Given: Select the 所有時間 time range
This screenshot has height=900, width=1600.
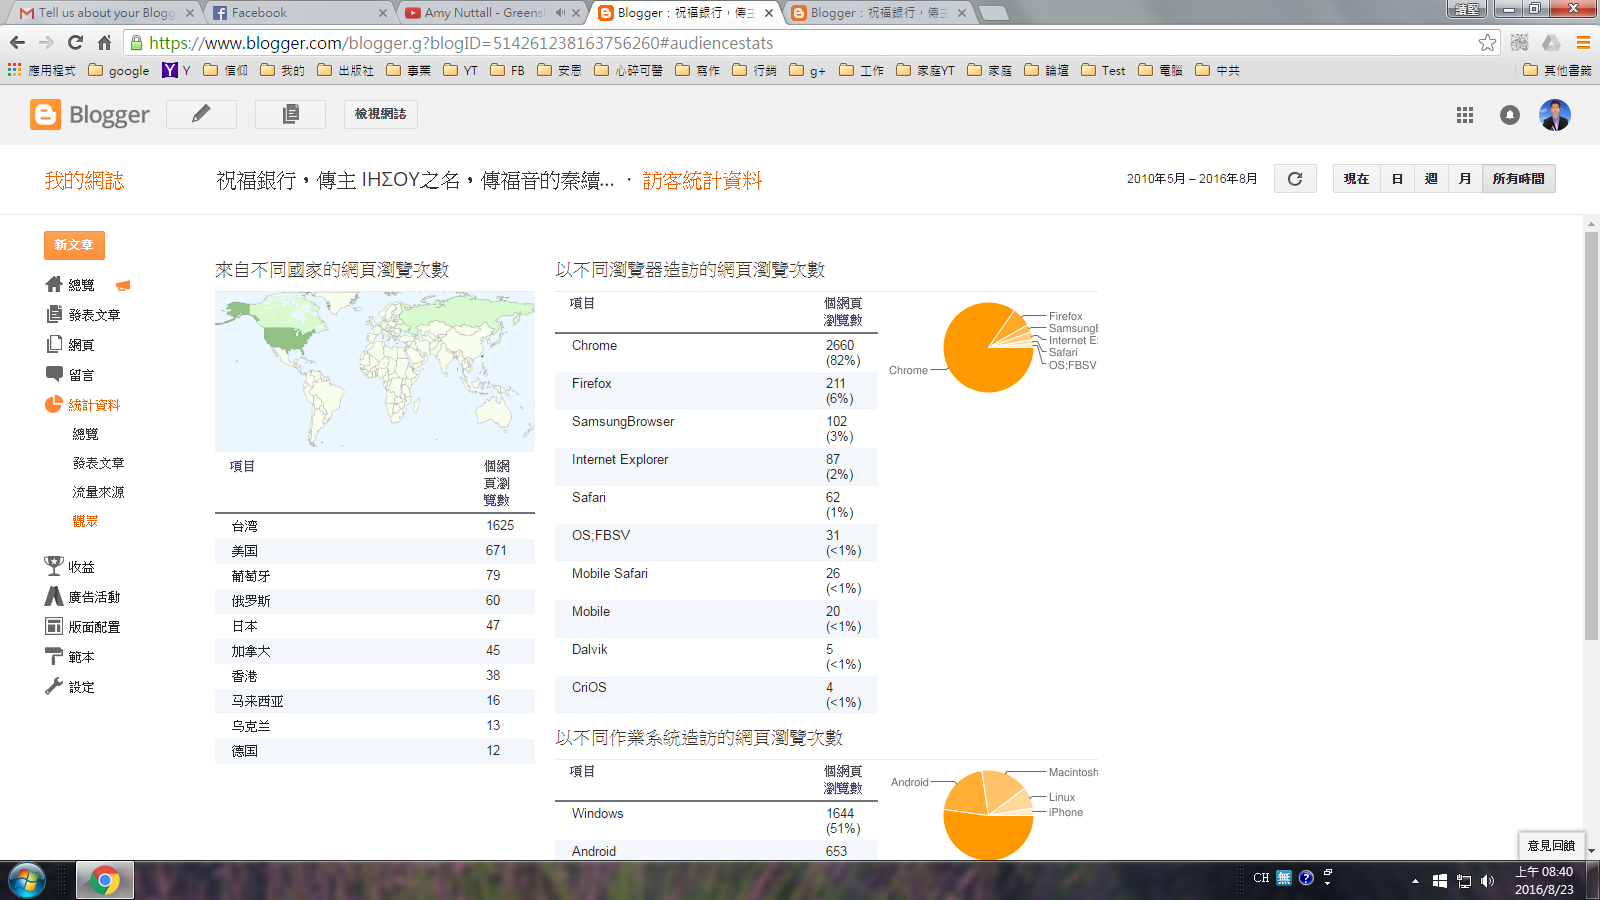Looking at the screenshot, I should pyautogui.click(x=1518, y=179).
